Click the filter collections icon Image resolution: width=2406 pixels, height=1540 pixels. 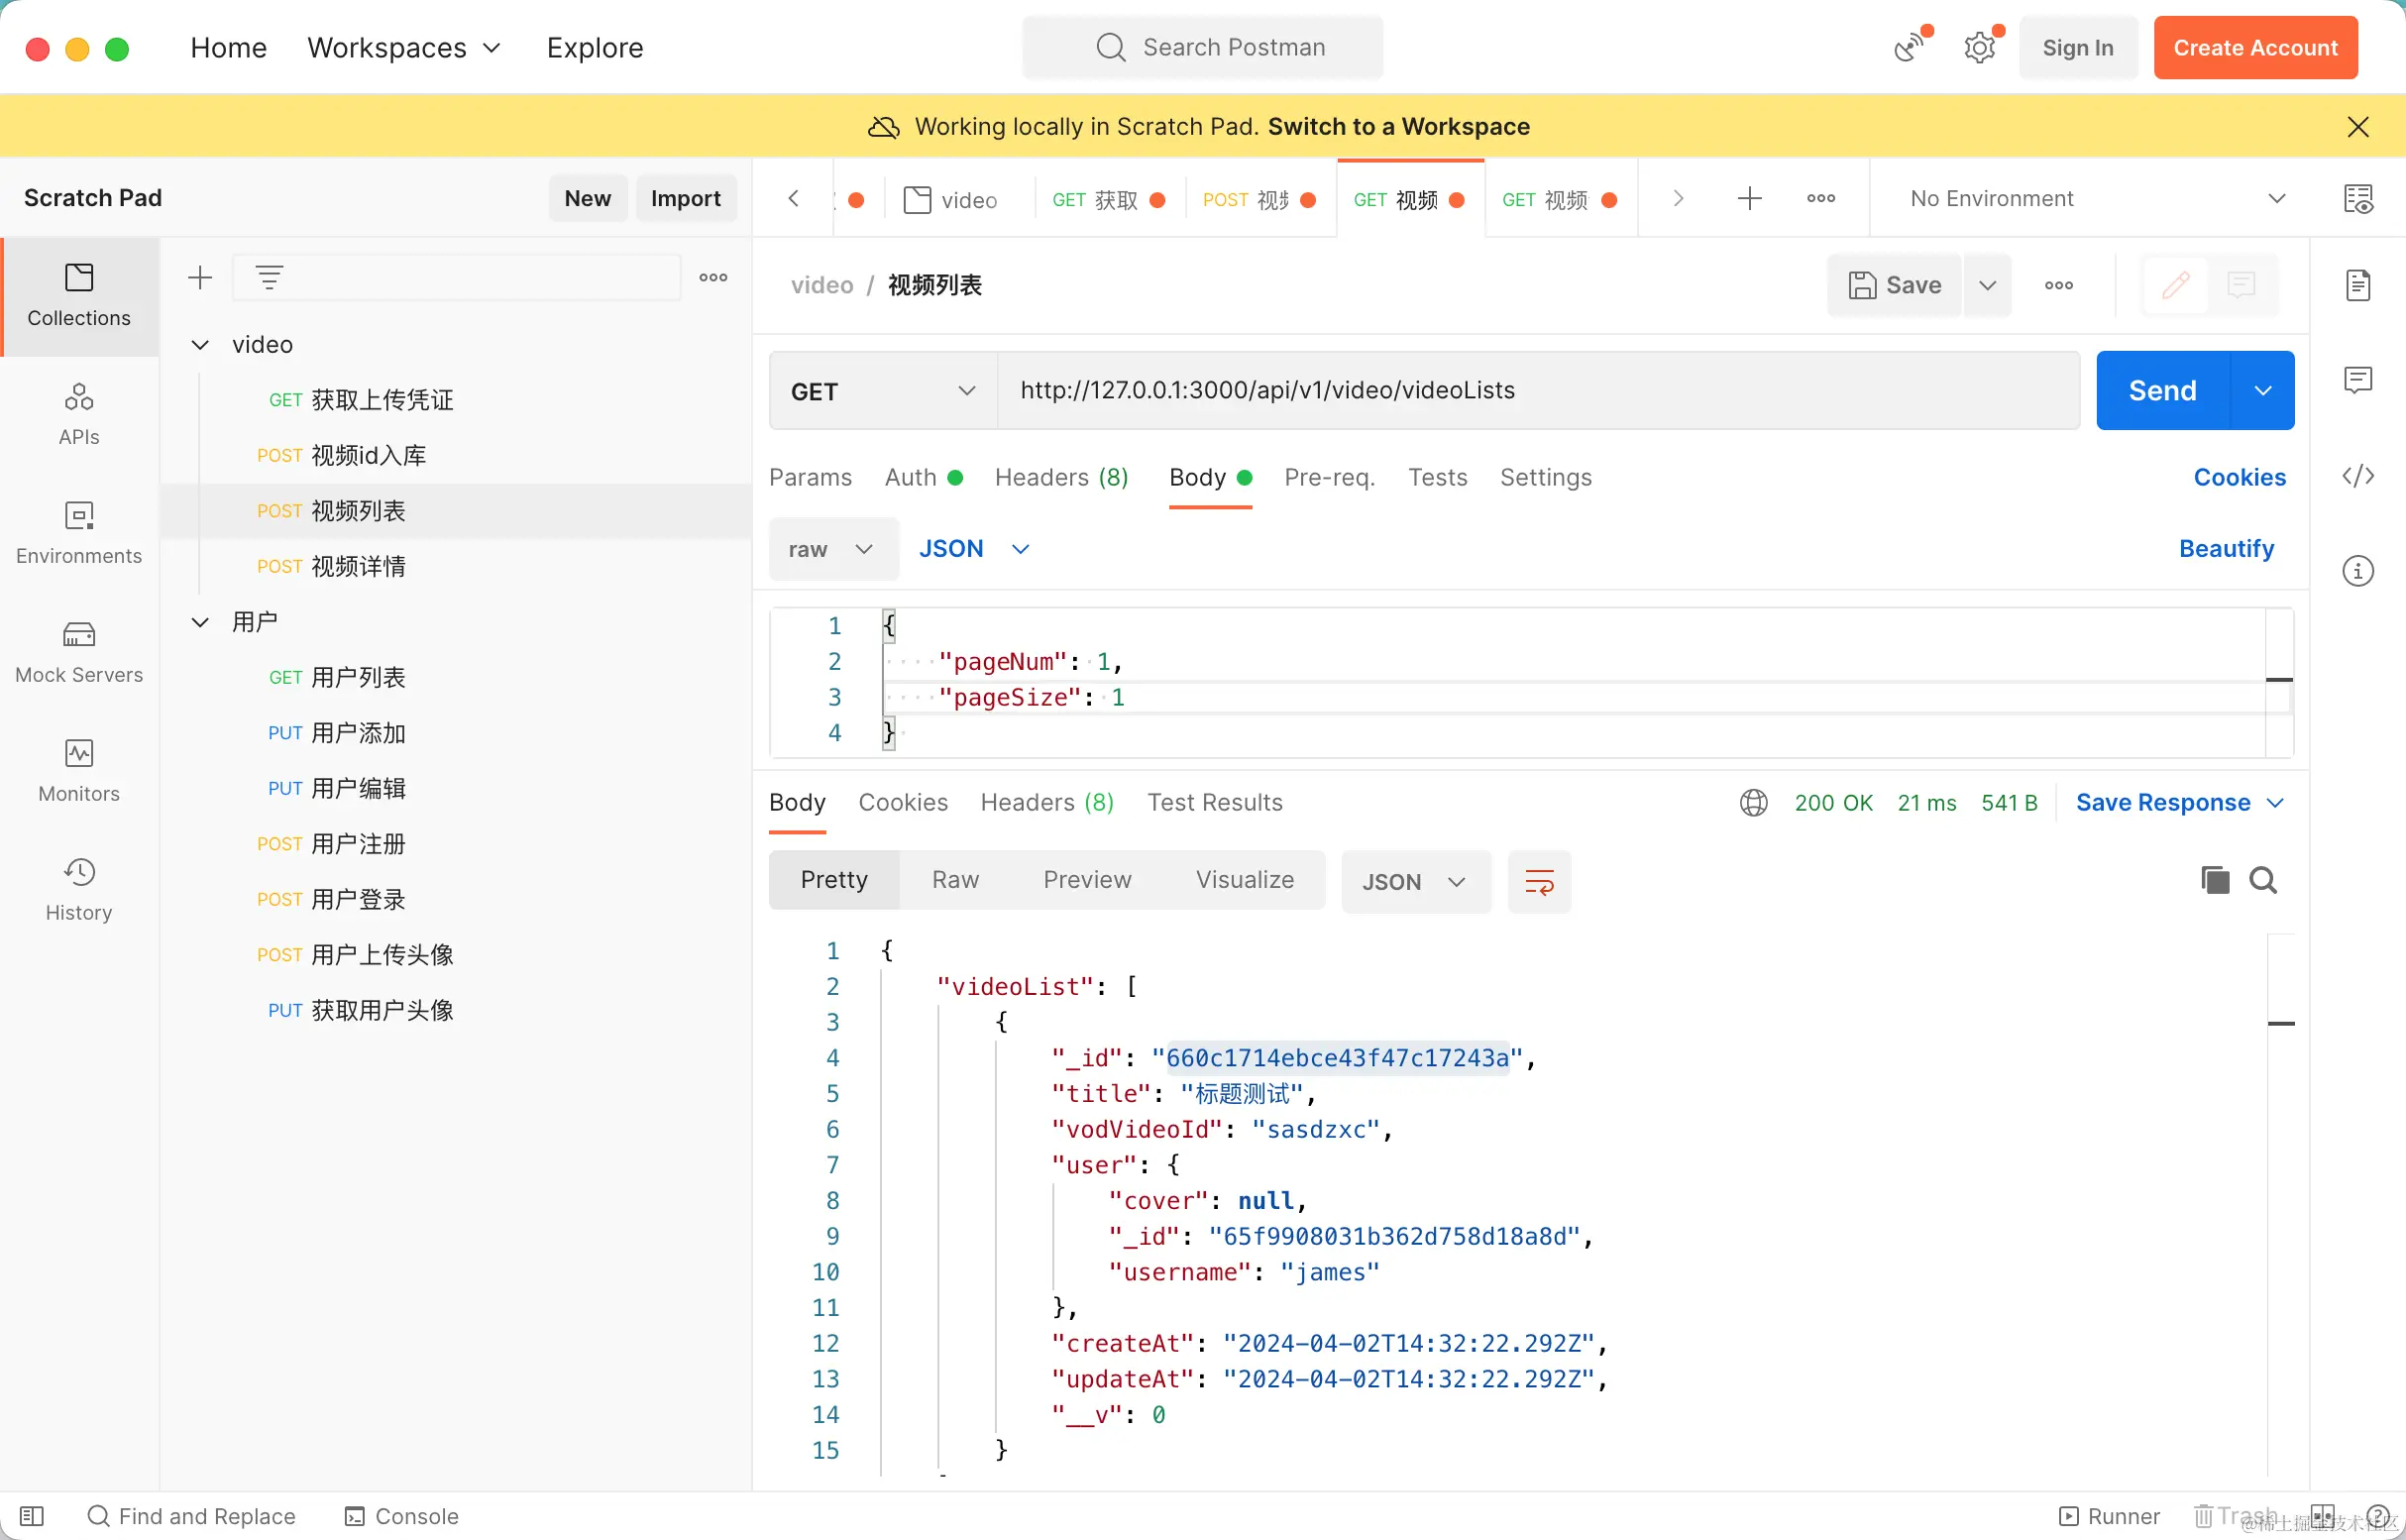coord(269,277)
